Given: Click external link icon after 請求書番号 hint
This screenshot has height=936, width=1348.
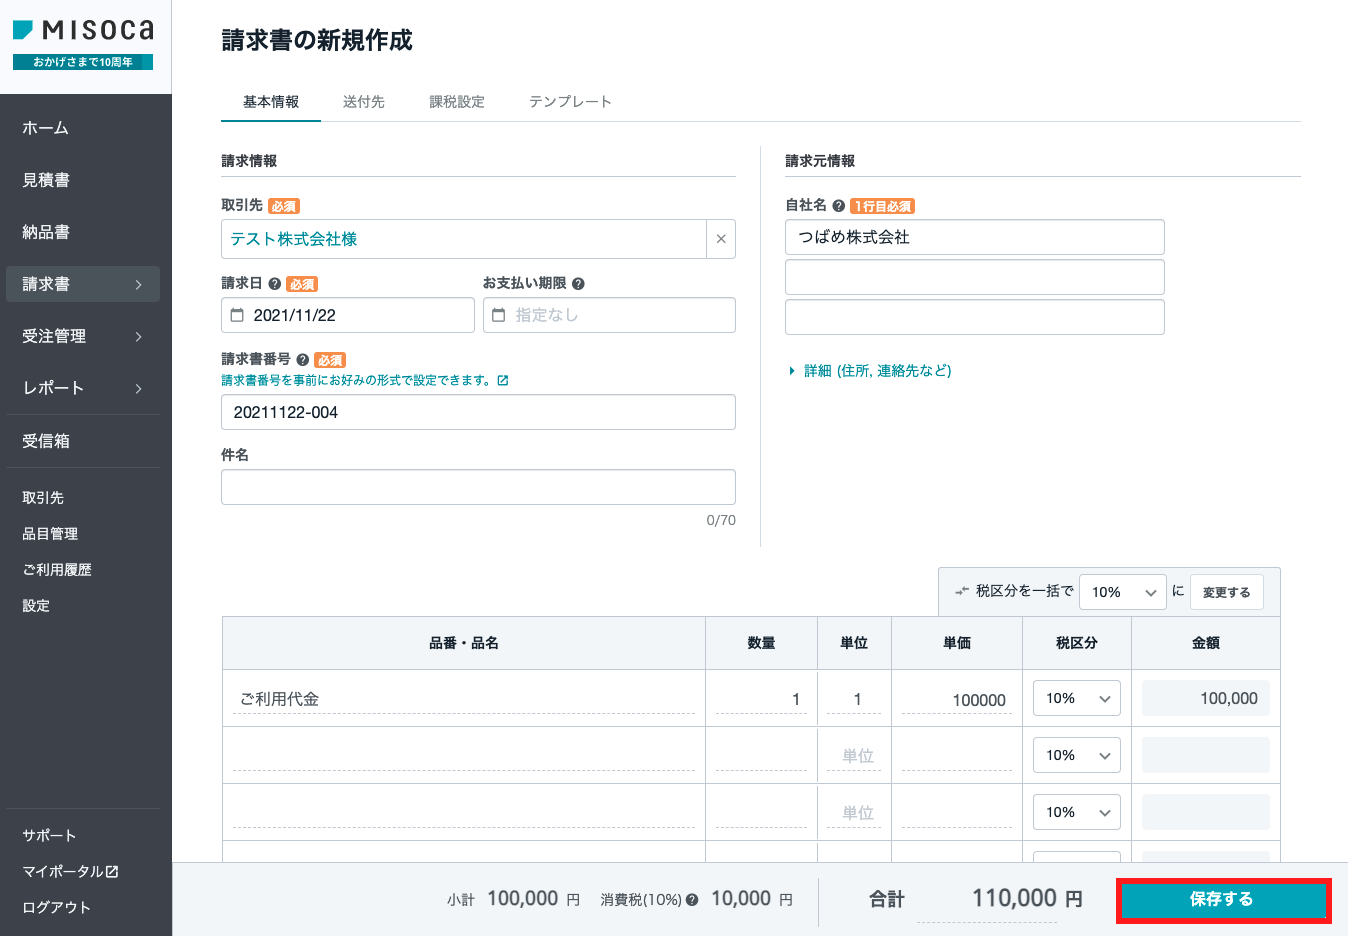Looking at the screenshot, I should point(503,381).
